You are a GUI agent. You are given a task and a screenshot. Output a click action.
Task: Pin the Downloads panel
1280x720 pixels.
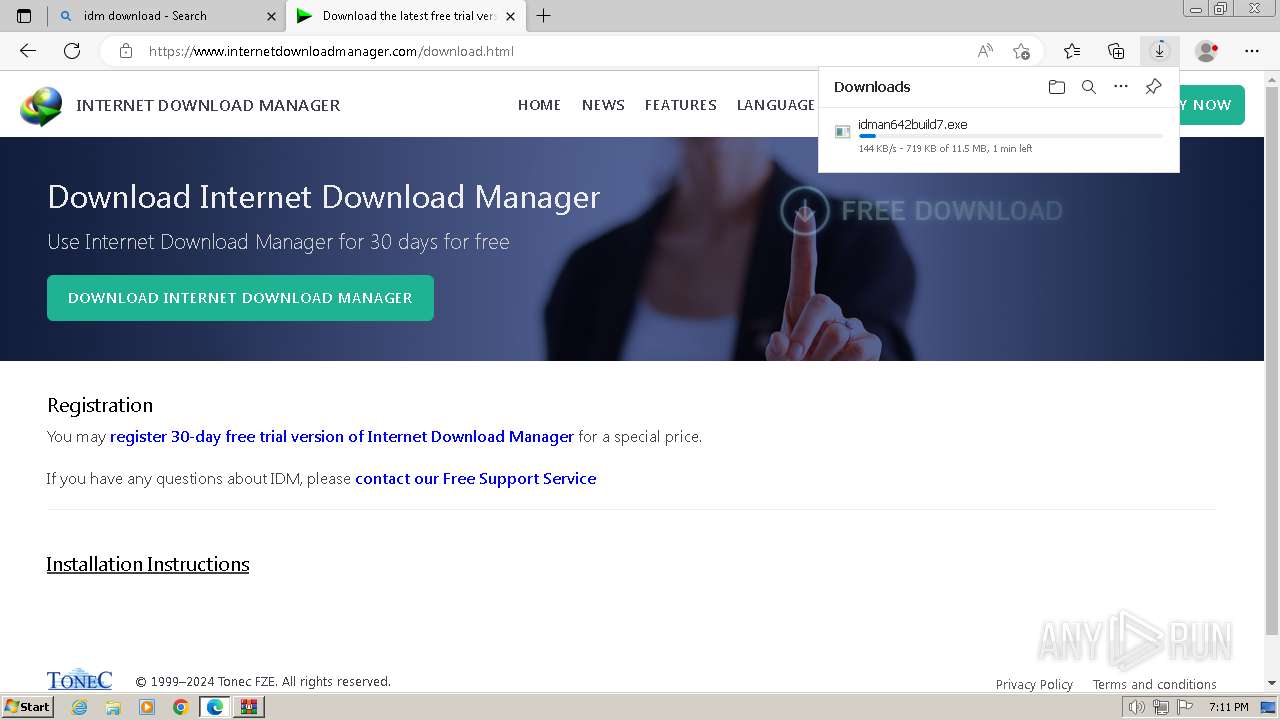pos(1153,87)
